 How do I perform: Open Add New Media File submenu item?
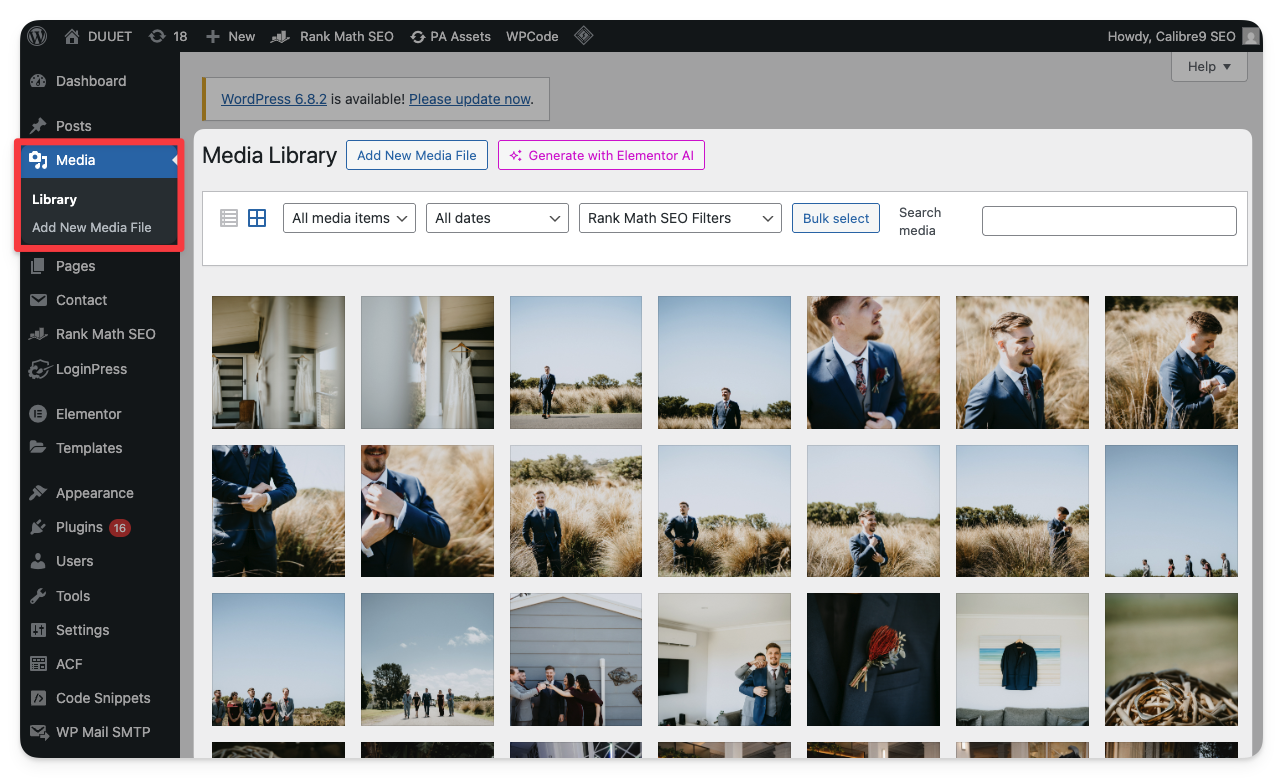tap(92, 227)
